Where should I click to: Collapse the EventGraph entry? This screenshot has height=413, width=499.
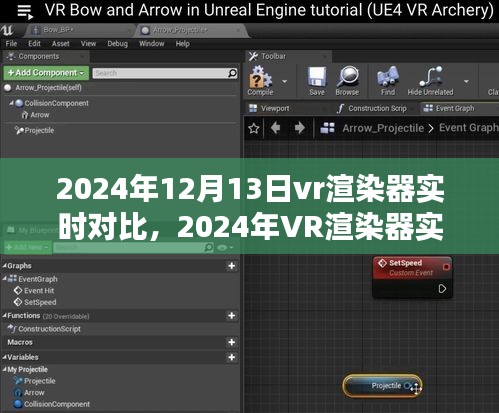pyautogui.click(x=5, y=278)
